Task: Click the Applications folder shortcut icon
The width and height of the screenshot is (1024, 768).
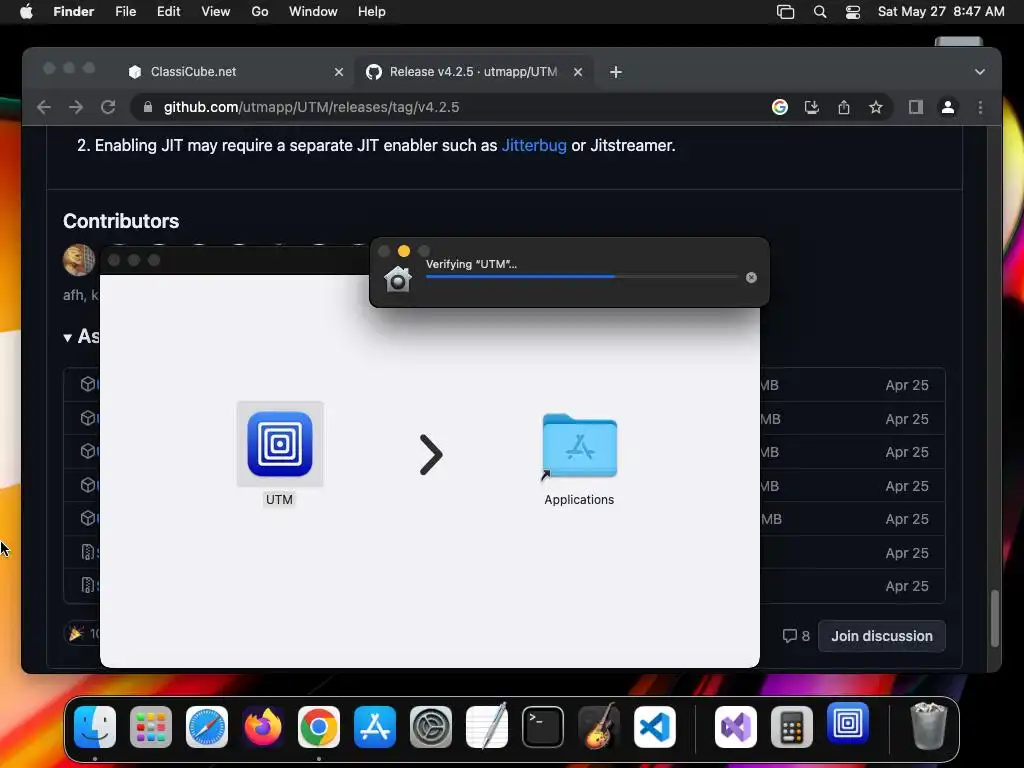Action: pos(579,446)
